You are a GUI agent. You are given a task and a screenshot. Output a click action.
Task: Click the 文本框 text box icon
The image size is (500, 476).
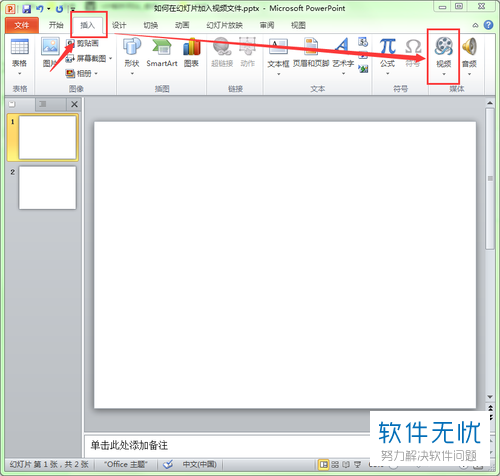(278, 46)
